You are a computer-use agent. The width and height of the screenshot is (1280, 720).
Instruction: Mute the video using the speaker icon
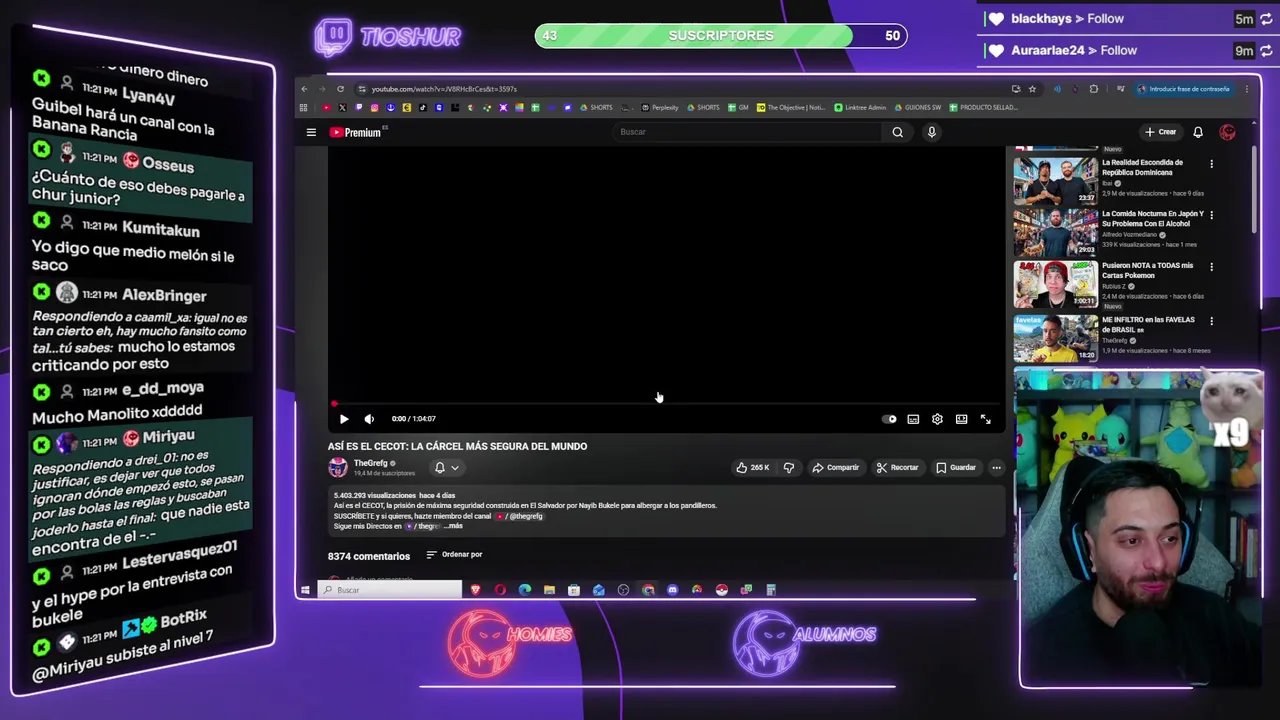[369, 419]
